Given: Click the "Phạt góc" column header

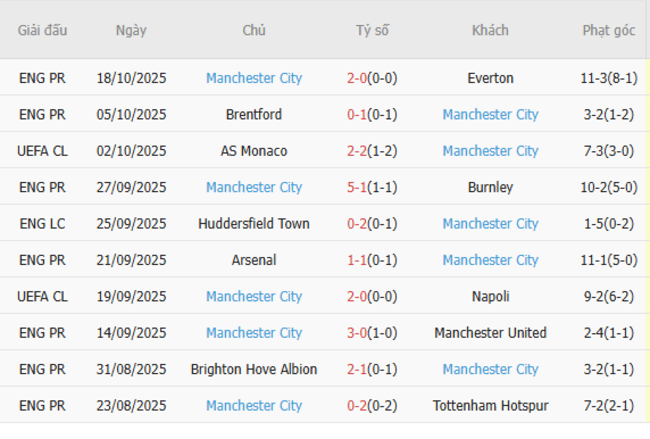Looking at the screenshot, I should click(x=609, y=30).
